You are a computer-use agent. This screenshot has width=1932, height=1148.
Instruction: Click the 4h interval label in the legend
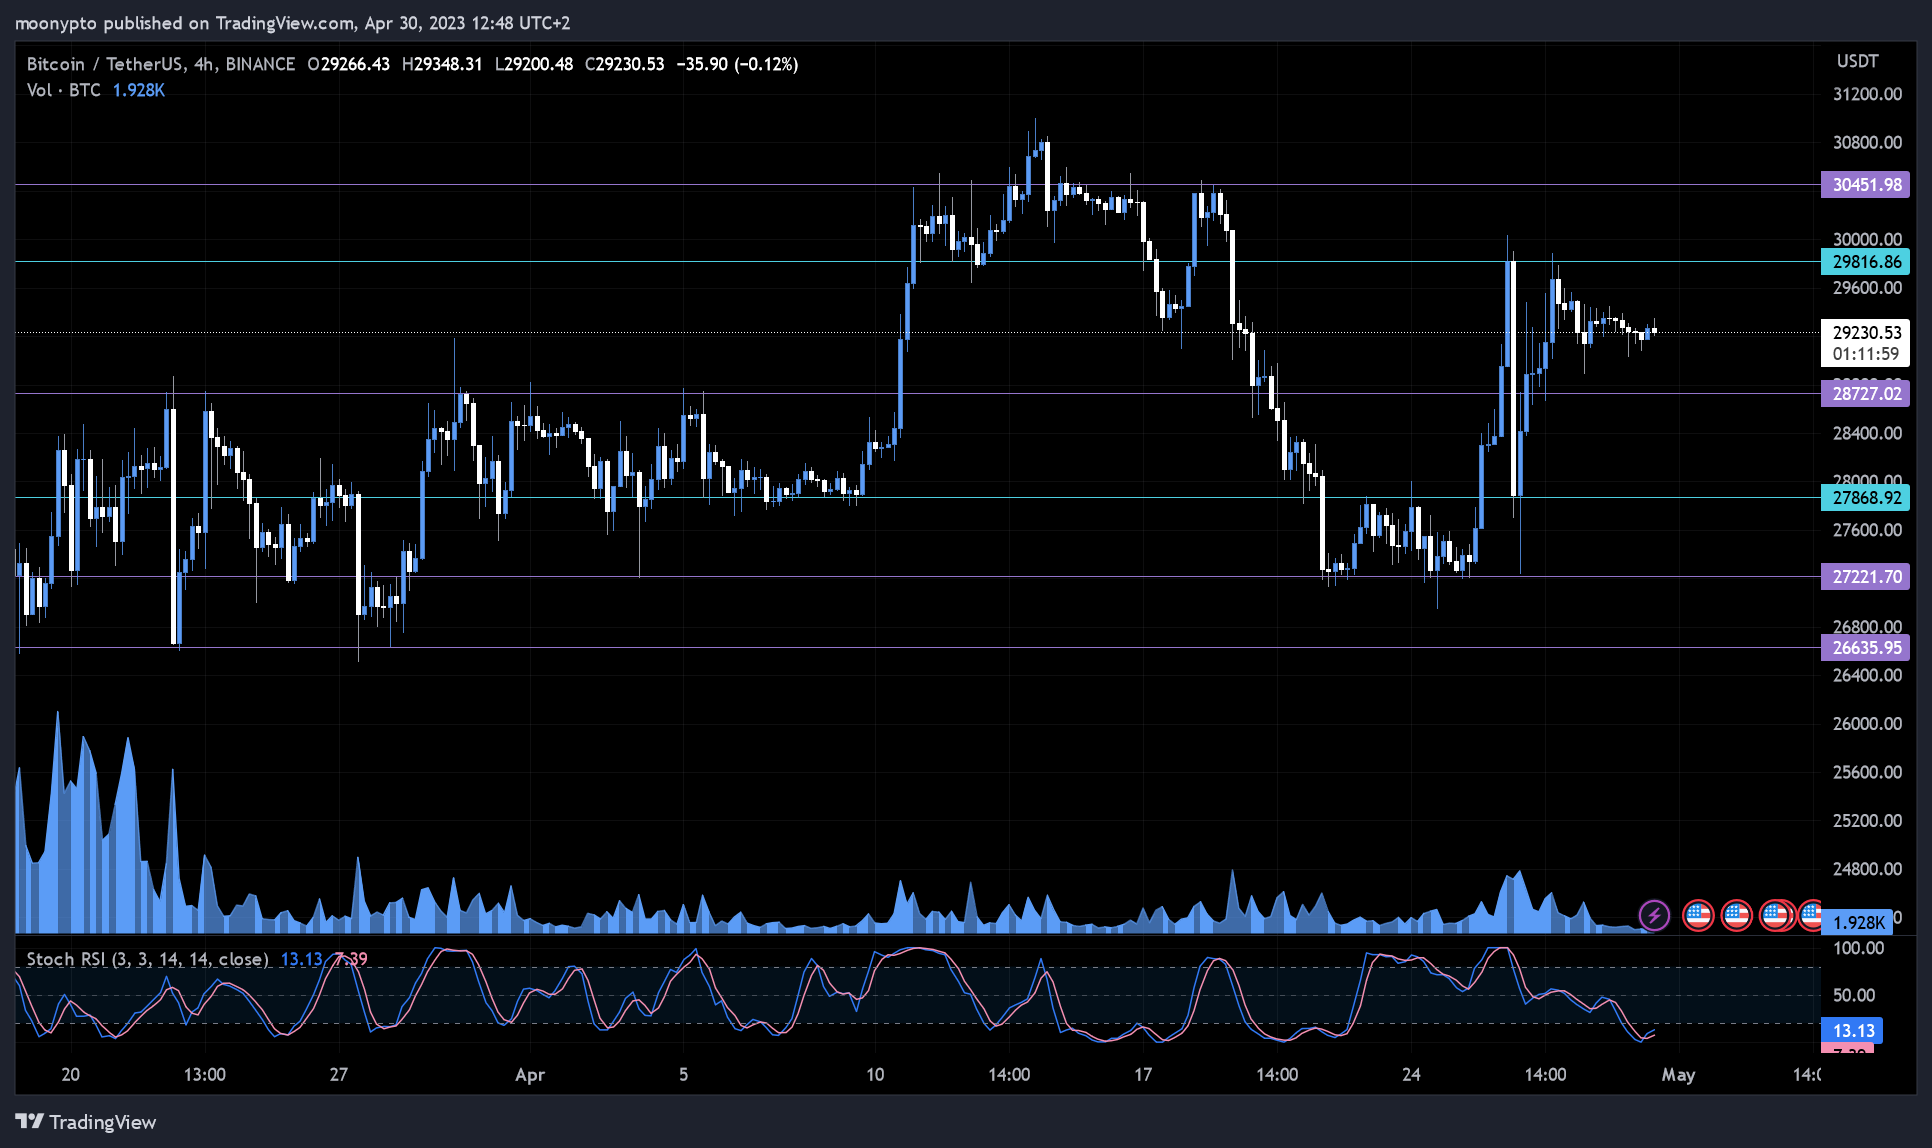(204, 64)
